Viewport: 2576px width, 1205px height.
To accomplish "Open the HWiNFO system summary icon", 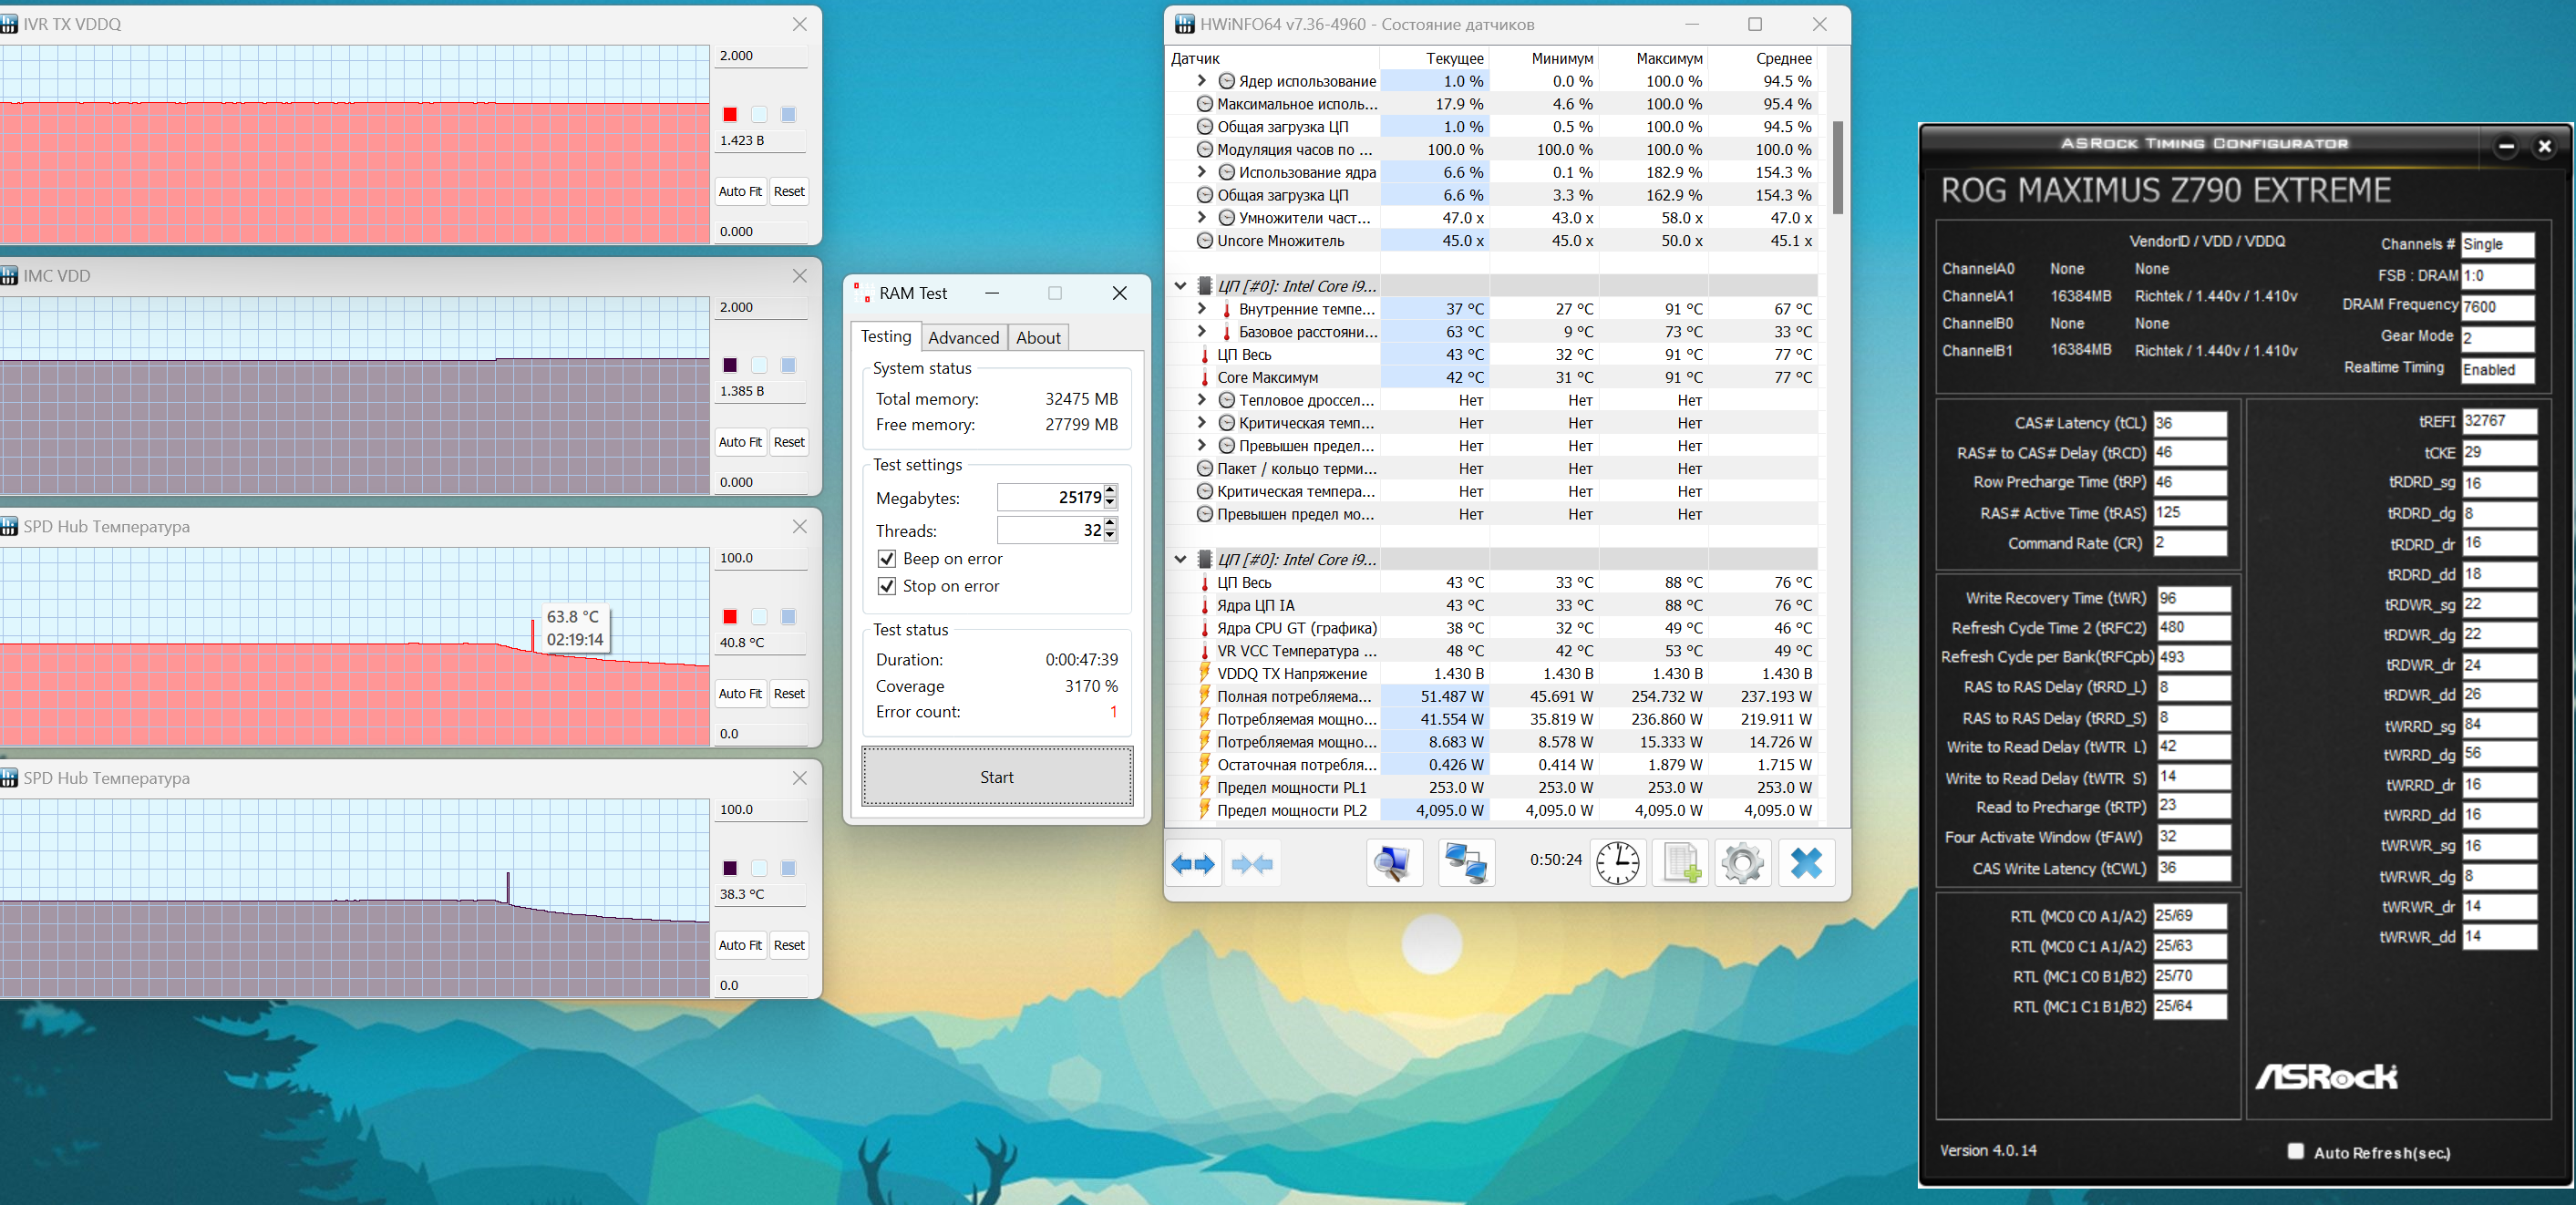I will 1393,864.
